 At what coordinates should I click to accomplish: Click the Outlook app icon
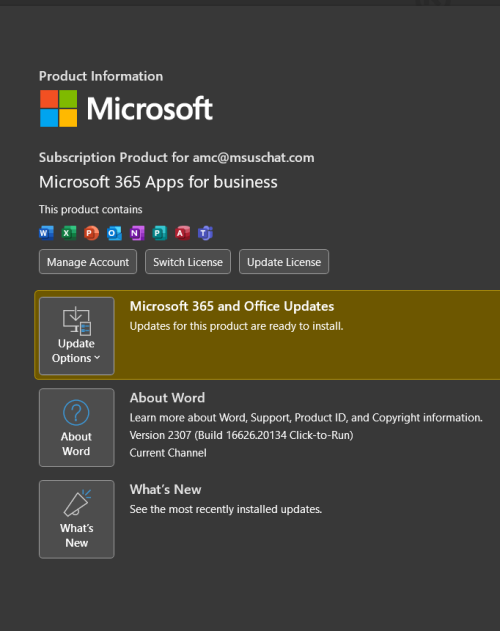pyautogui.click(x=114, y=233)
